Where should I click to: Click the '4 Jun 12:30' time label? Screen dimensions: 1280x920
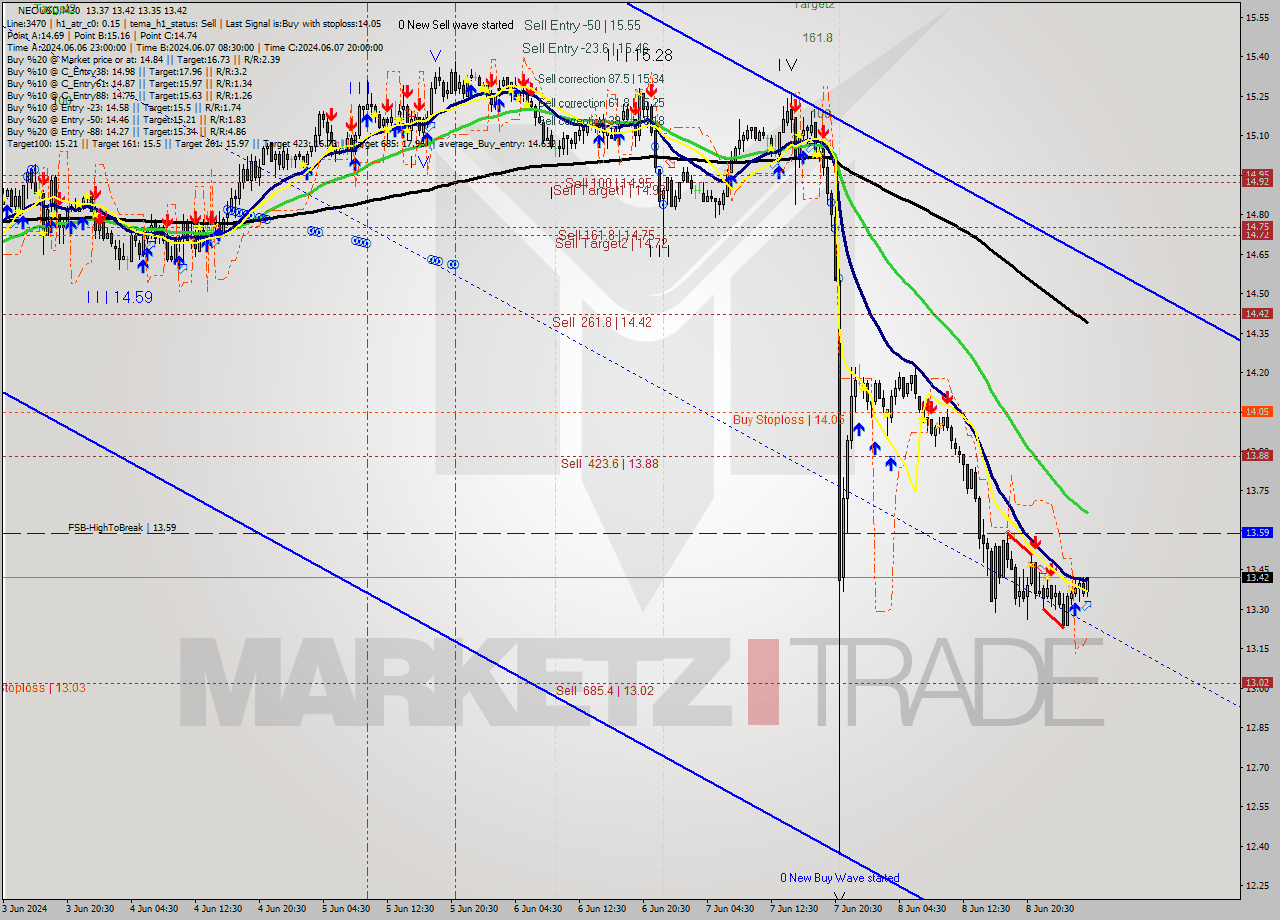tap(216, 909)
